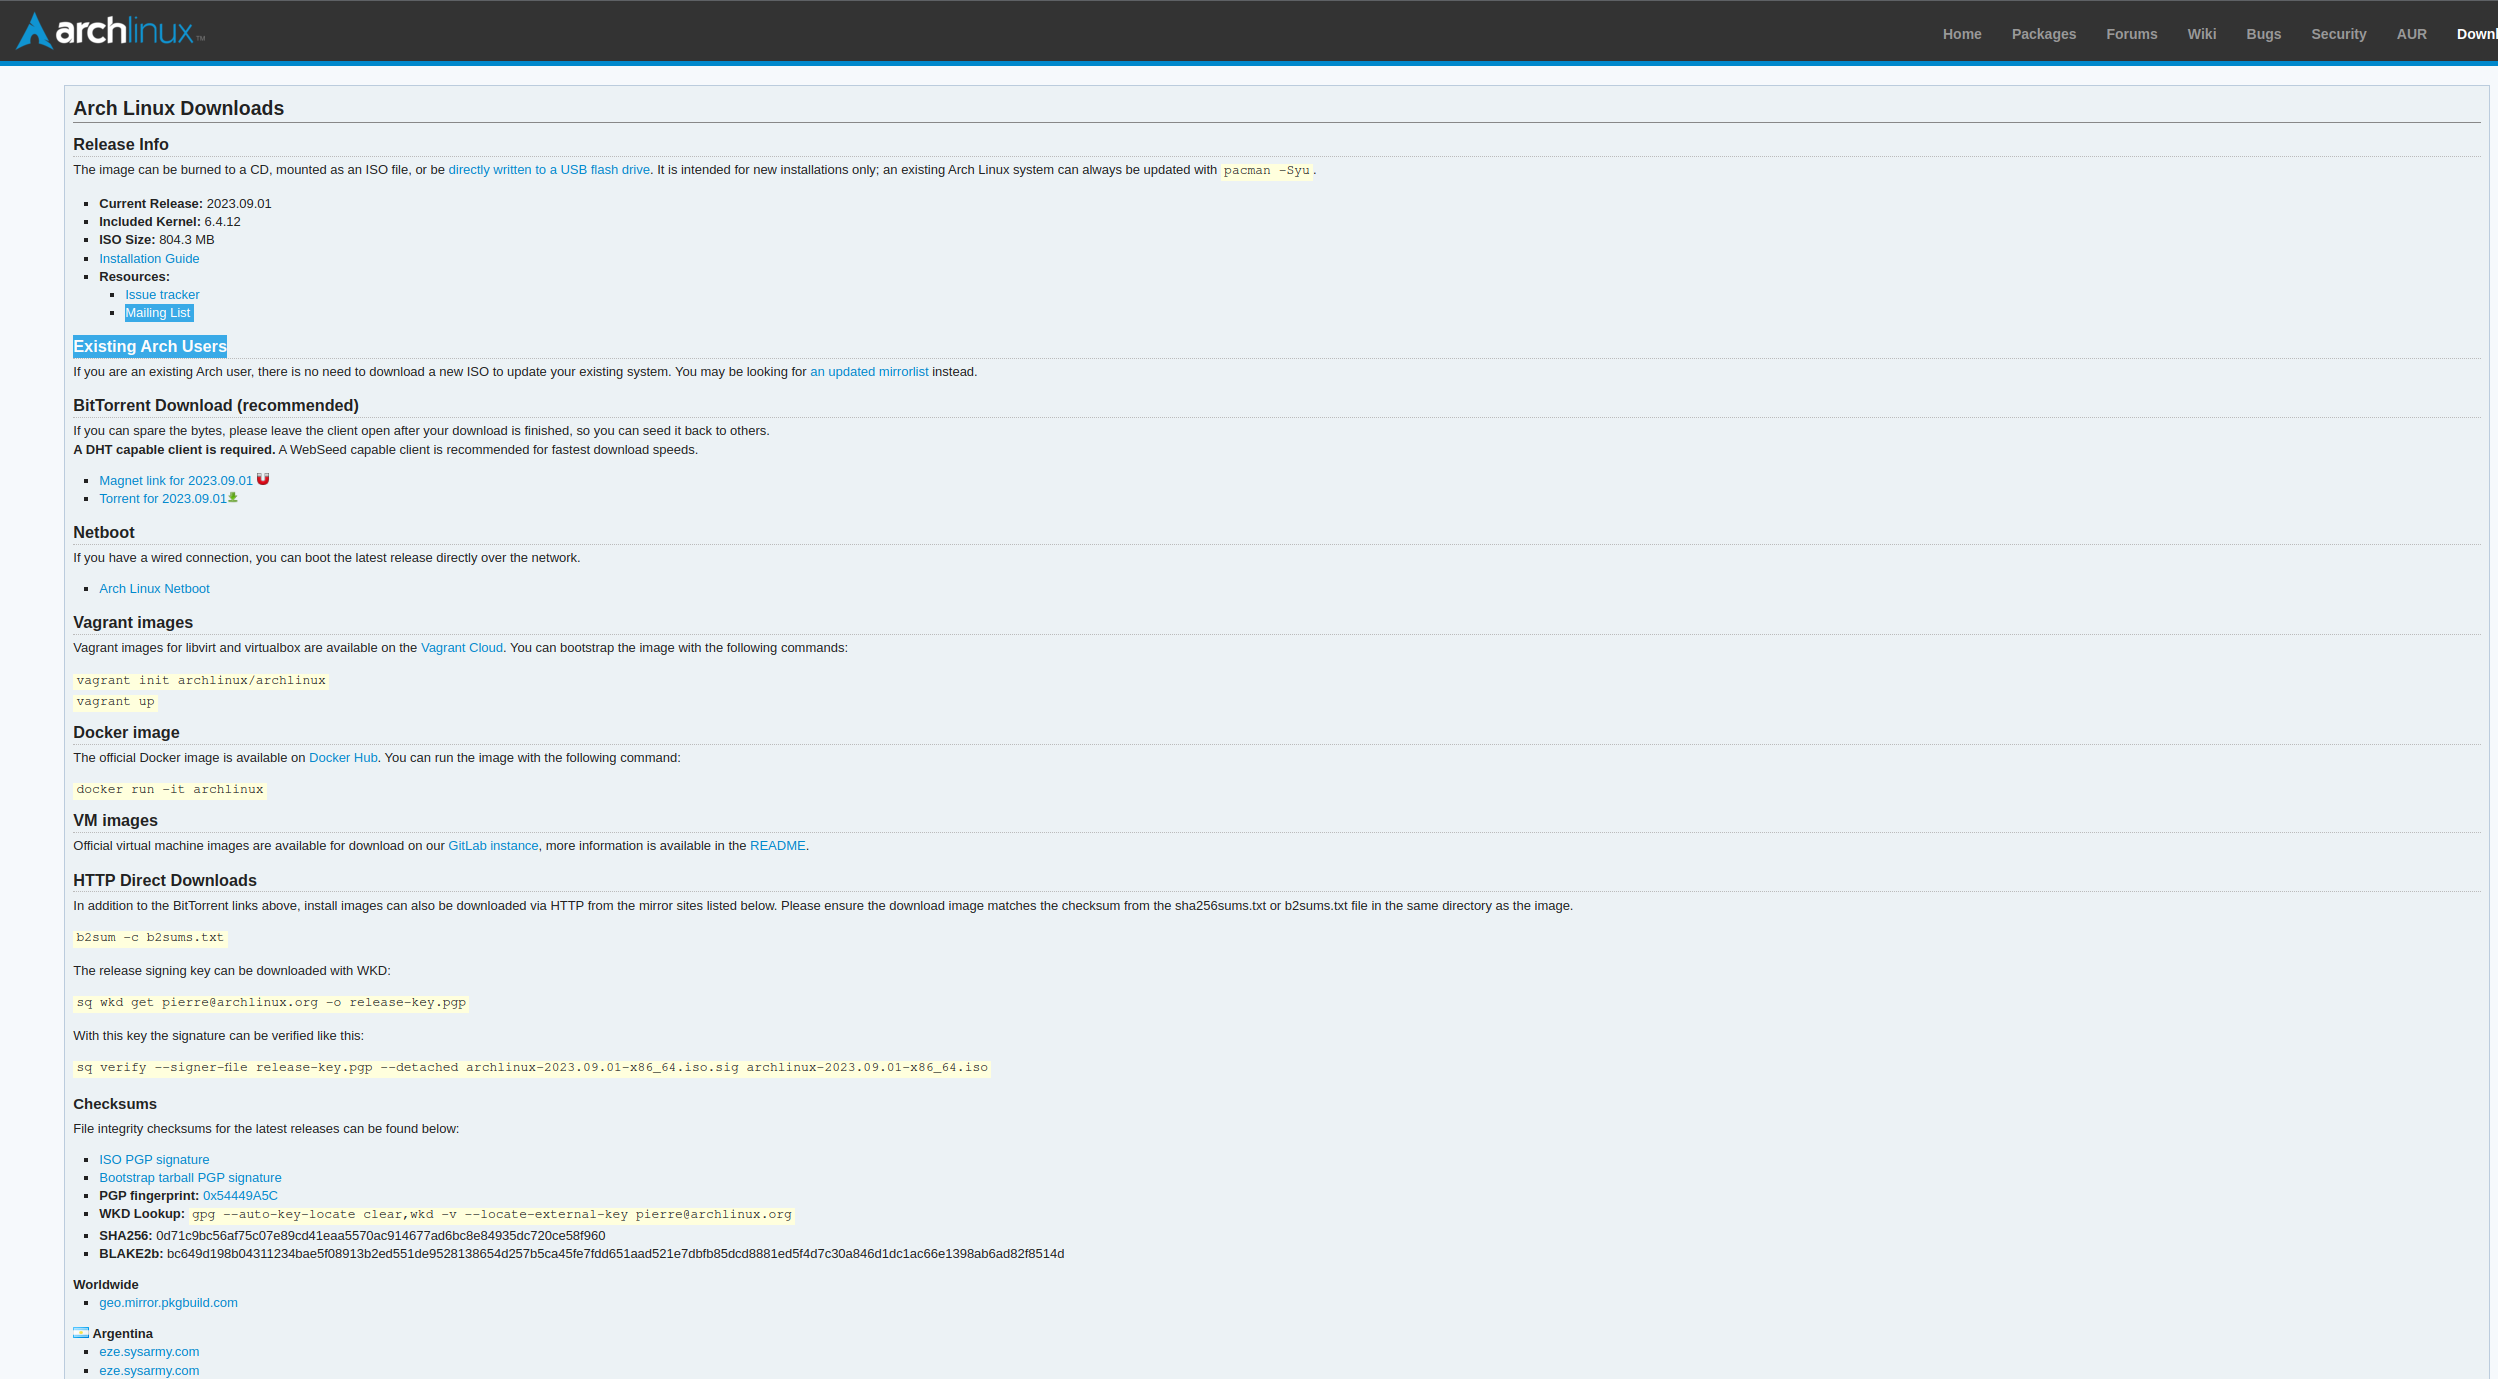
Task: Open the Docker Hub link
Action: (343, 758)
